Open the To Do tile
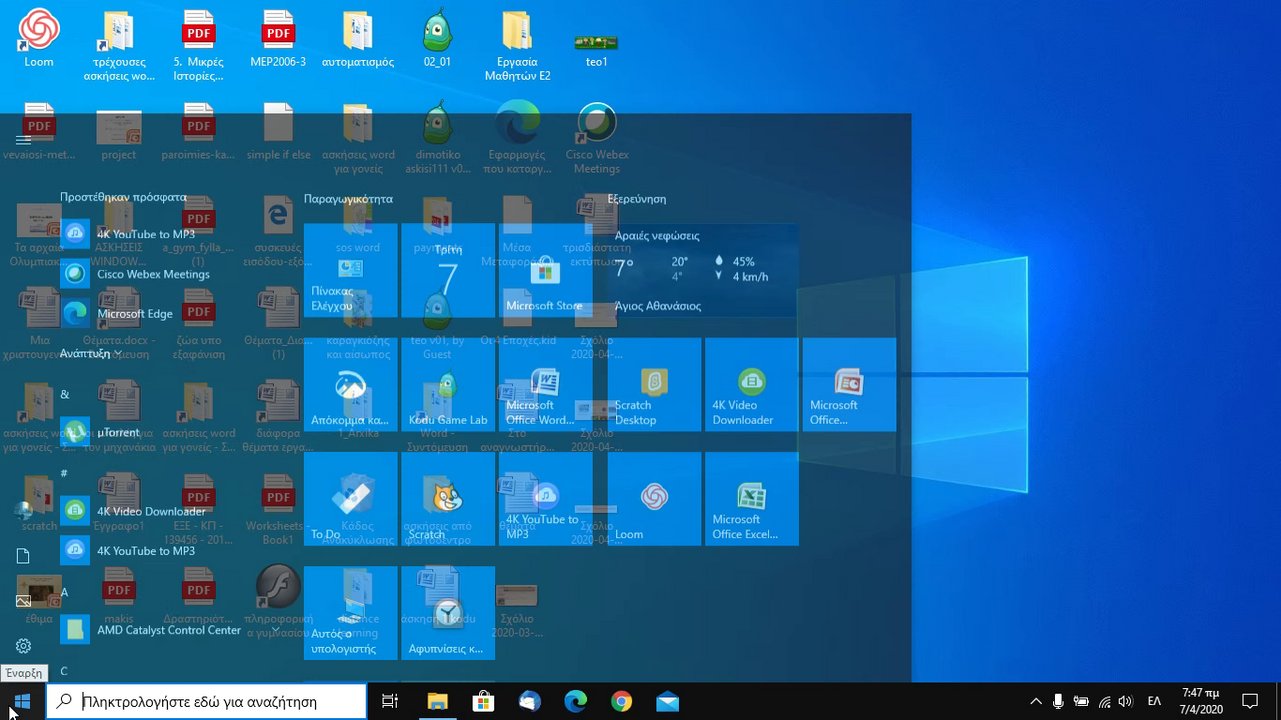 tap(350, 498)
